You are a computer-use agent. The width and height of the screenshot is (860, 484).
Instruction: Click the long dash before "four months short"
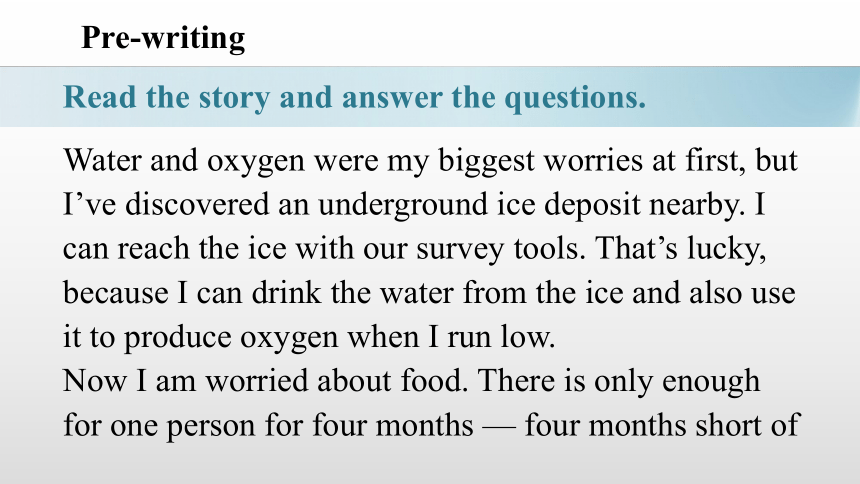pyautogui.click(x=499, y=427)
